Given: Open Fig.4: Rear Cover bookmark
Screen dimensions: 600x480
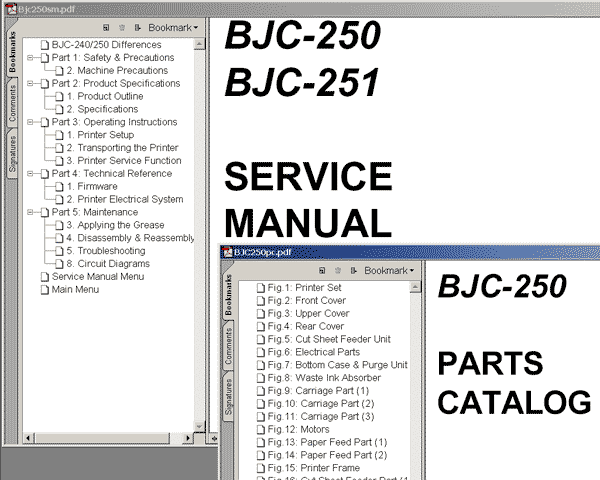Looking at the screenshot, I should pyautogui.click(x=306, y=326).
